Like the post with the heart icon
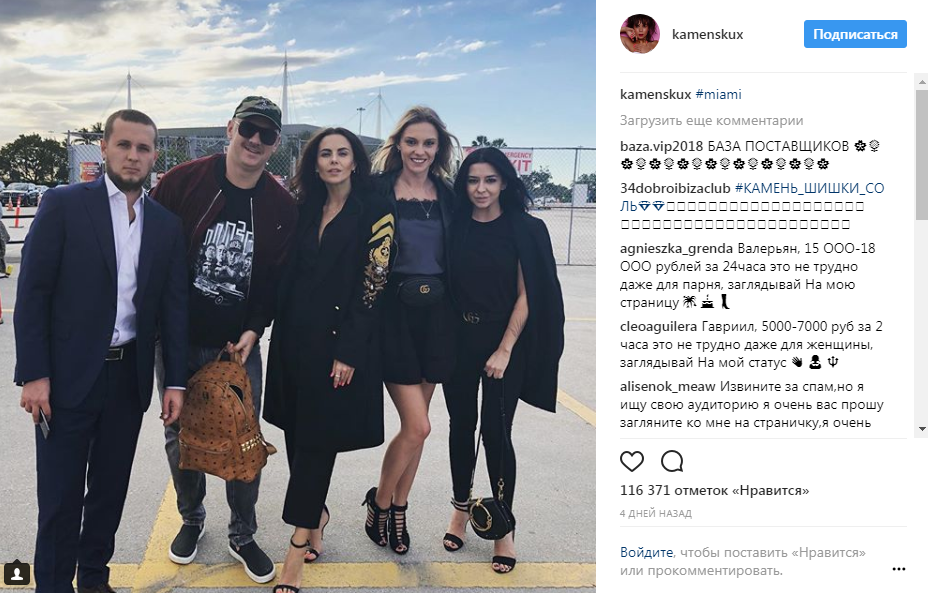The width and height of the screenshot is (928, 593). 631,461
